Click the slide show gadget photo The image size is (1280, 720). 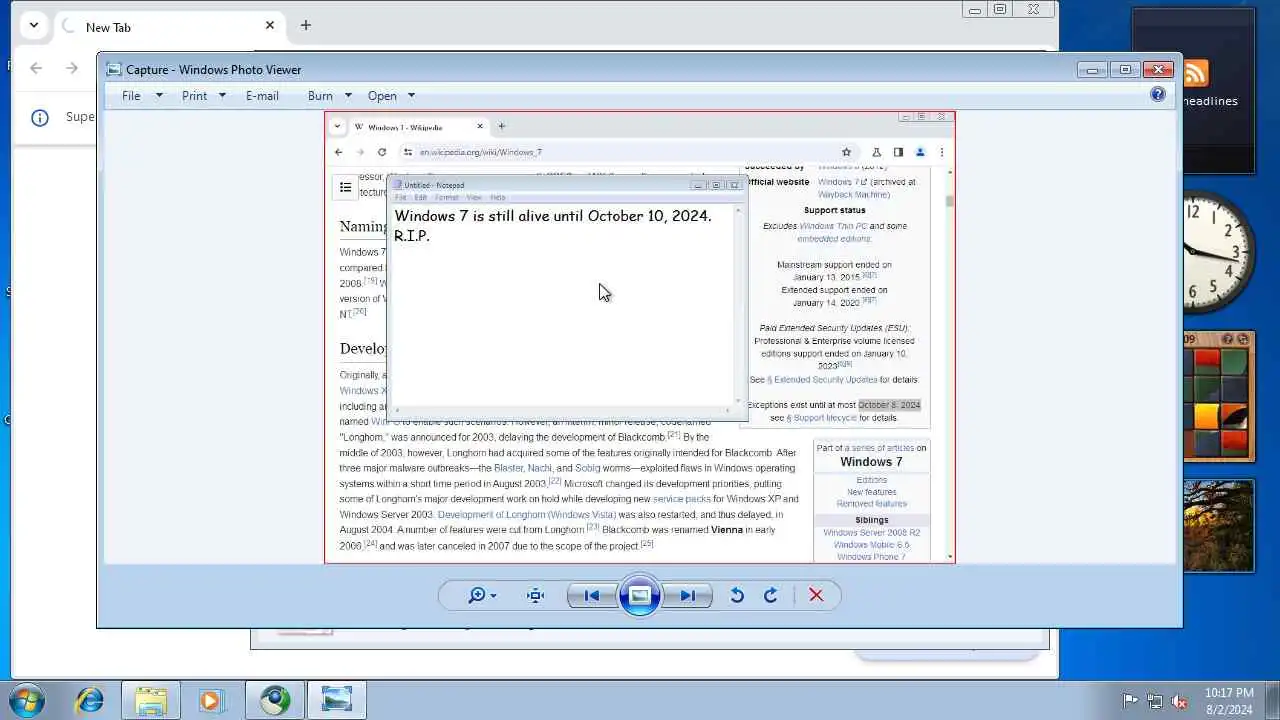(1218, 526)
